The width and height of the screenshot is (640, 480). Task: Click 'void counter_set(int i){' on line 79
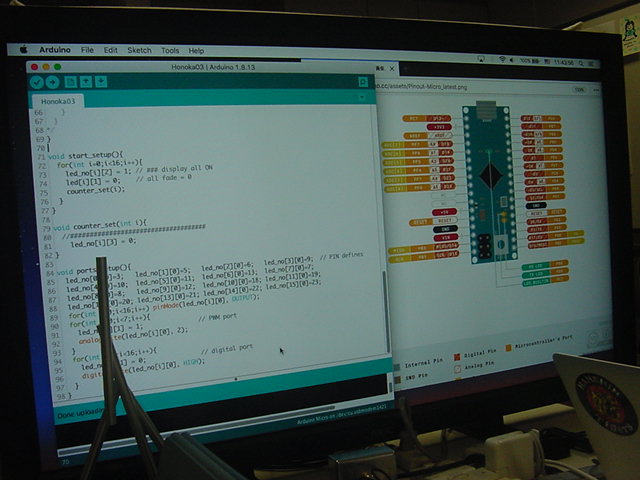pos(100,224)
